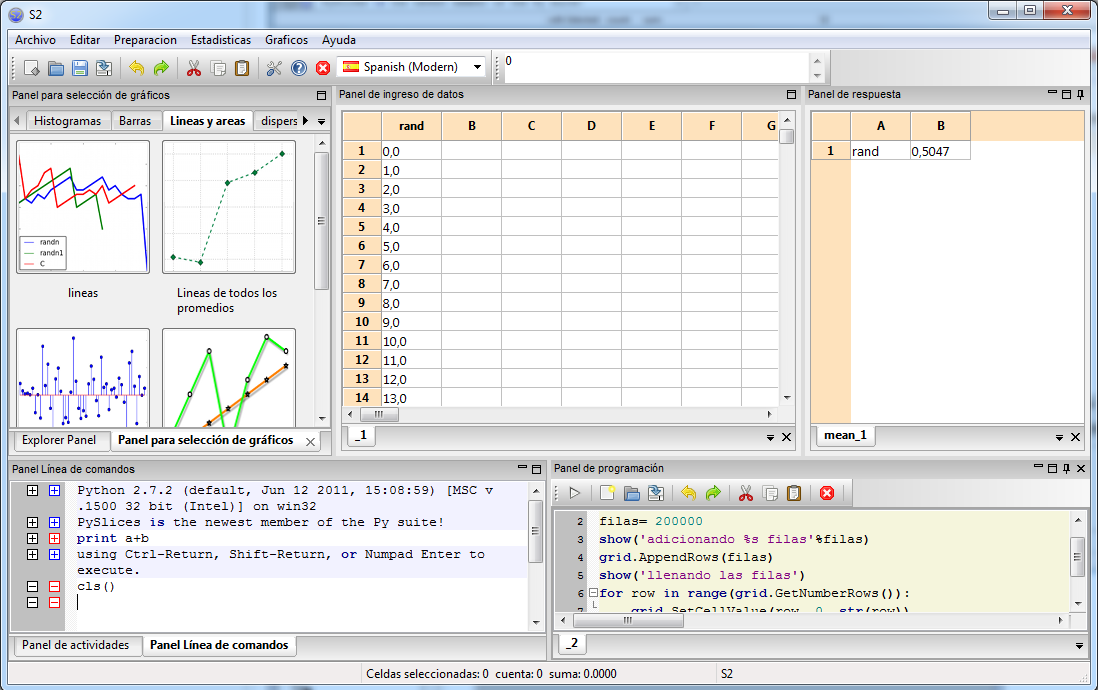Switch to the Panel de actividades tab

77,645
